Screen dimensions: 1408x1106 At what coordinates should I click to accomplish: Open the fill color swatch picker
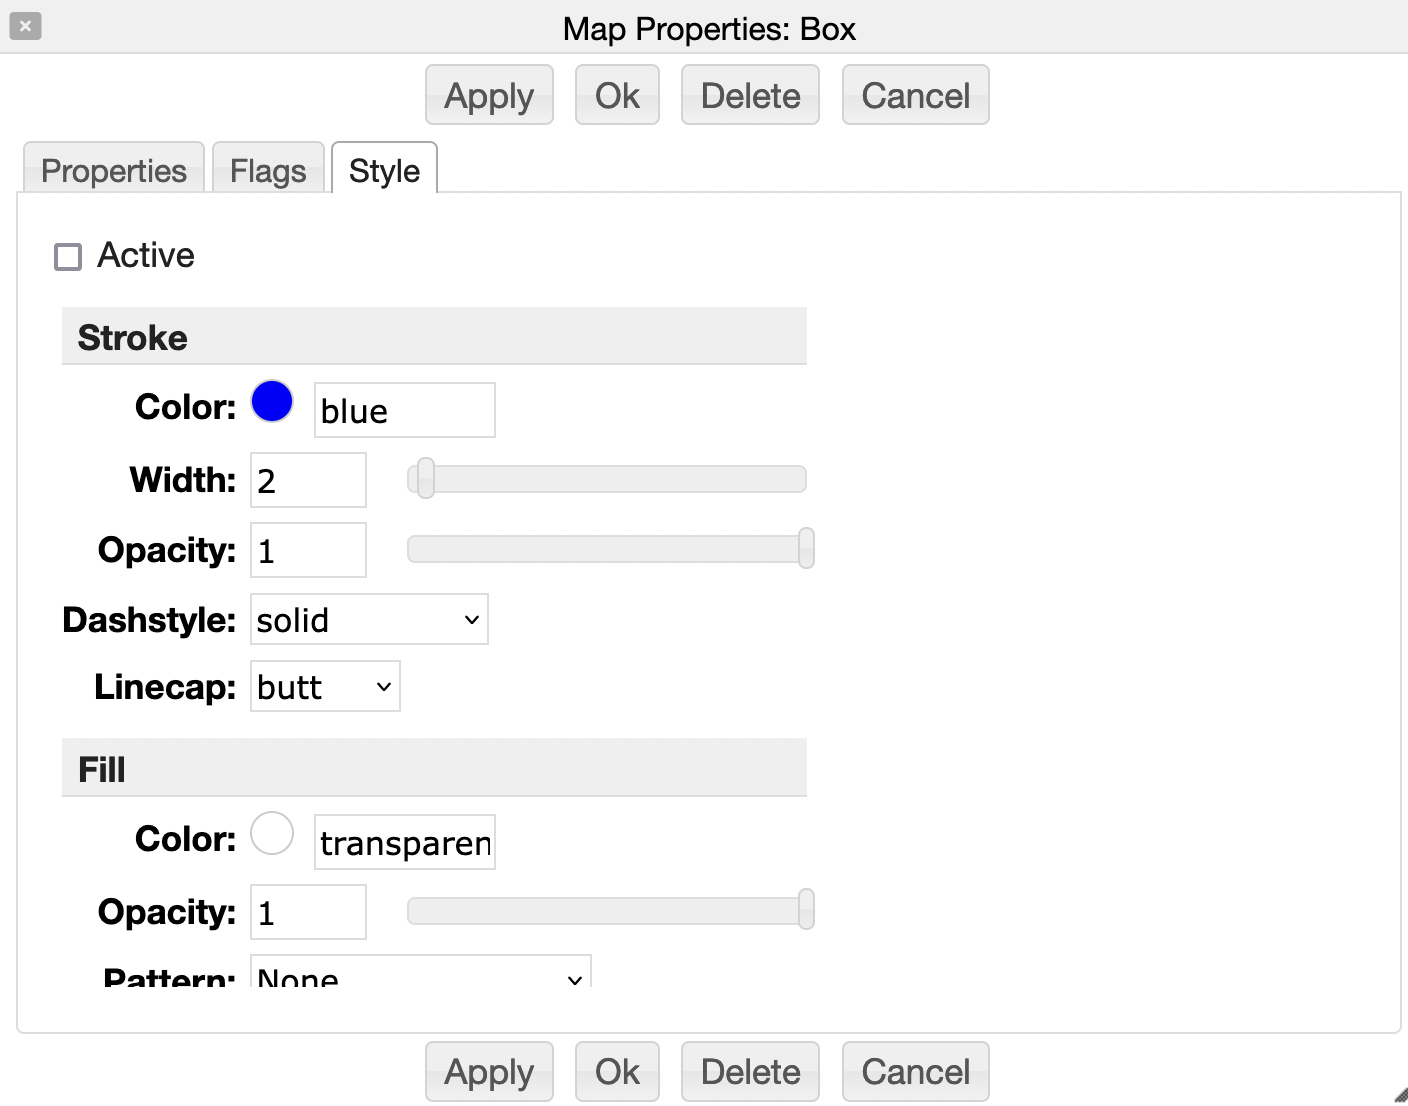[x=272, y=833]
